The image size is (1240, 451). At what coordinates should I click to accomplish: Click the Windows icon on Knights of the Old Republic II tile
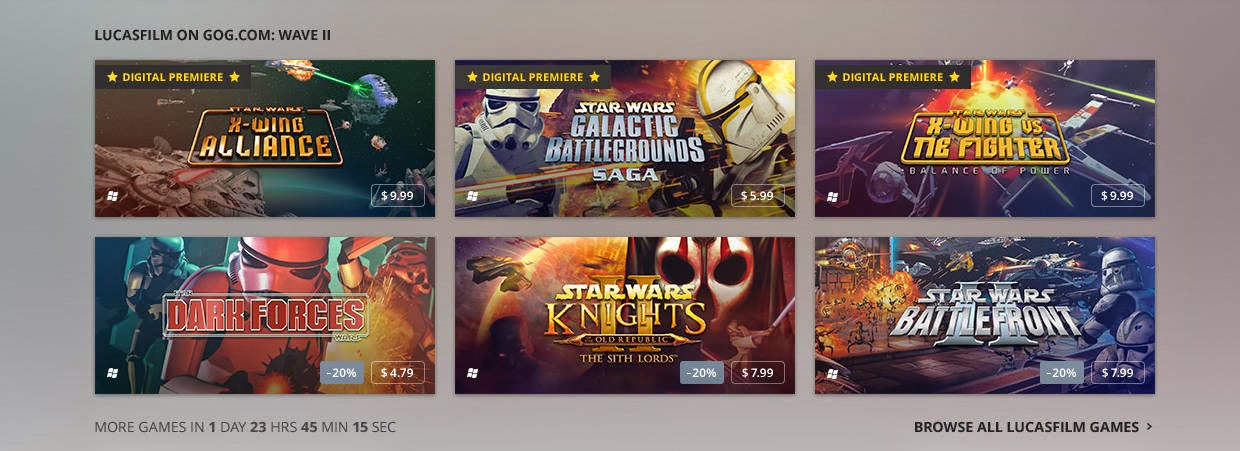pos(473,373)
